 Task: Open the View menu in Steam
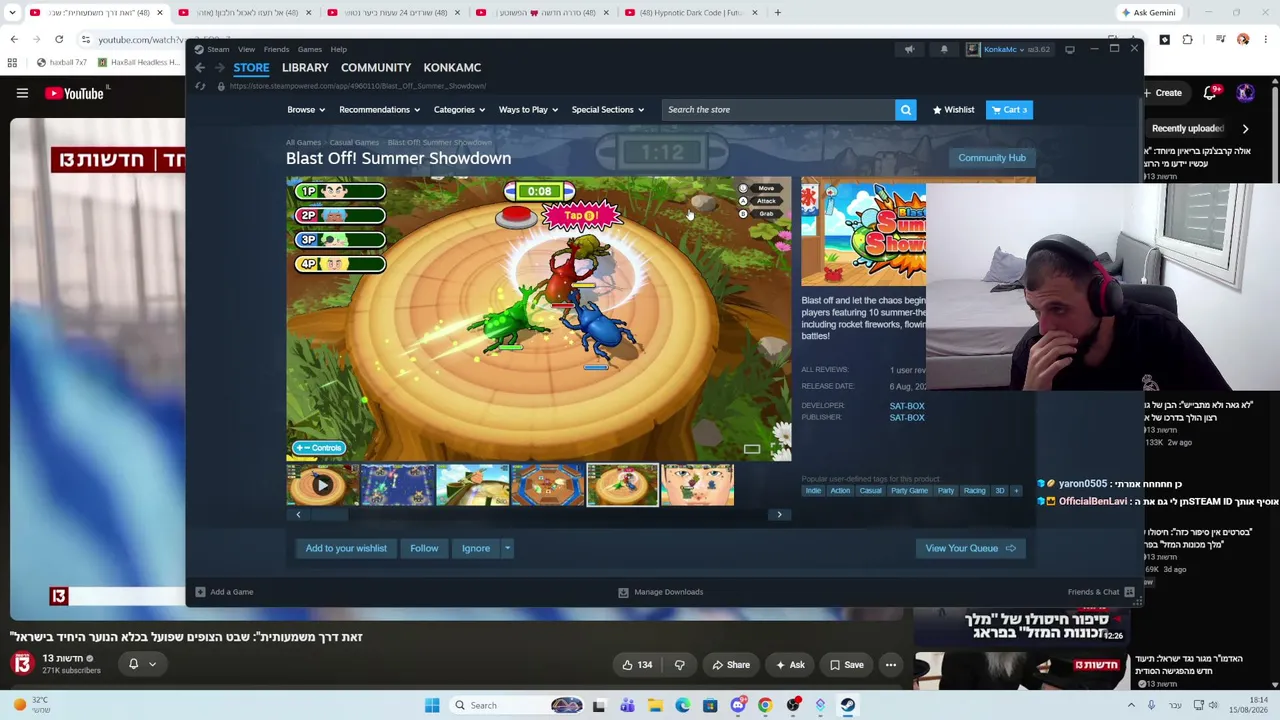(246, 49)
